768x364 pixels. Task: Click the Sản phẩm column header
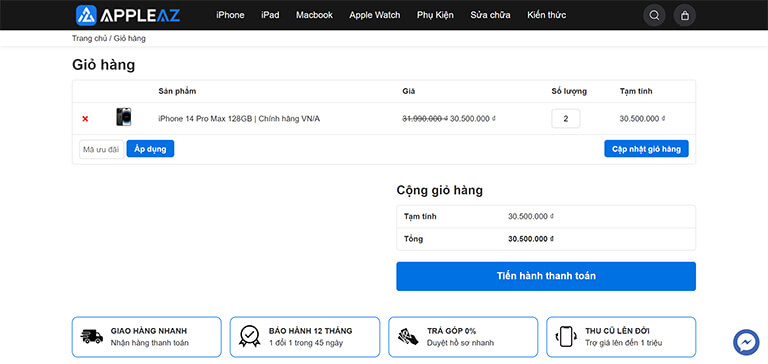pyautogui.click(x=177, y=91)
